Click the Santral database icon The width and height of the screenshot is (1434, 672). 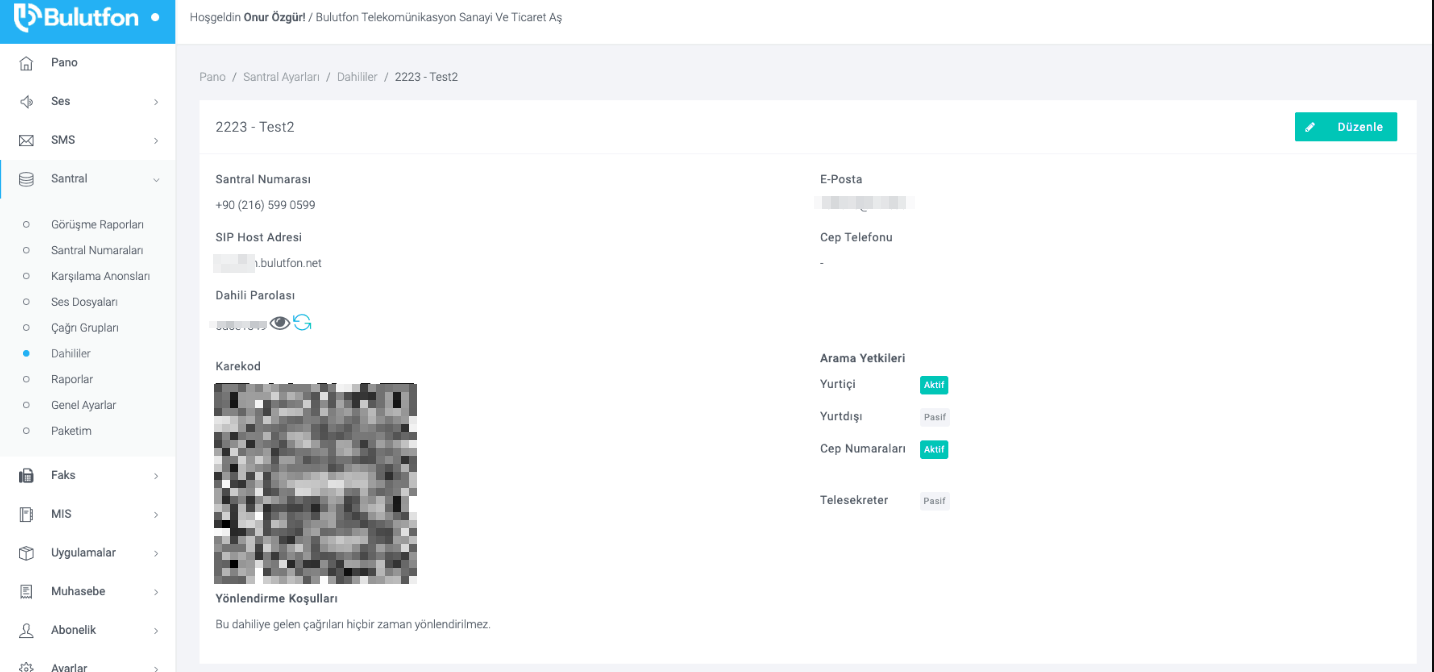pyautogui.click(x=27, y=179)
